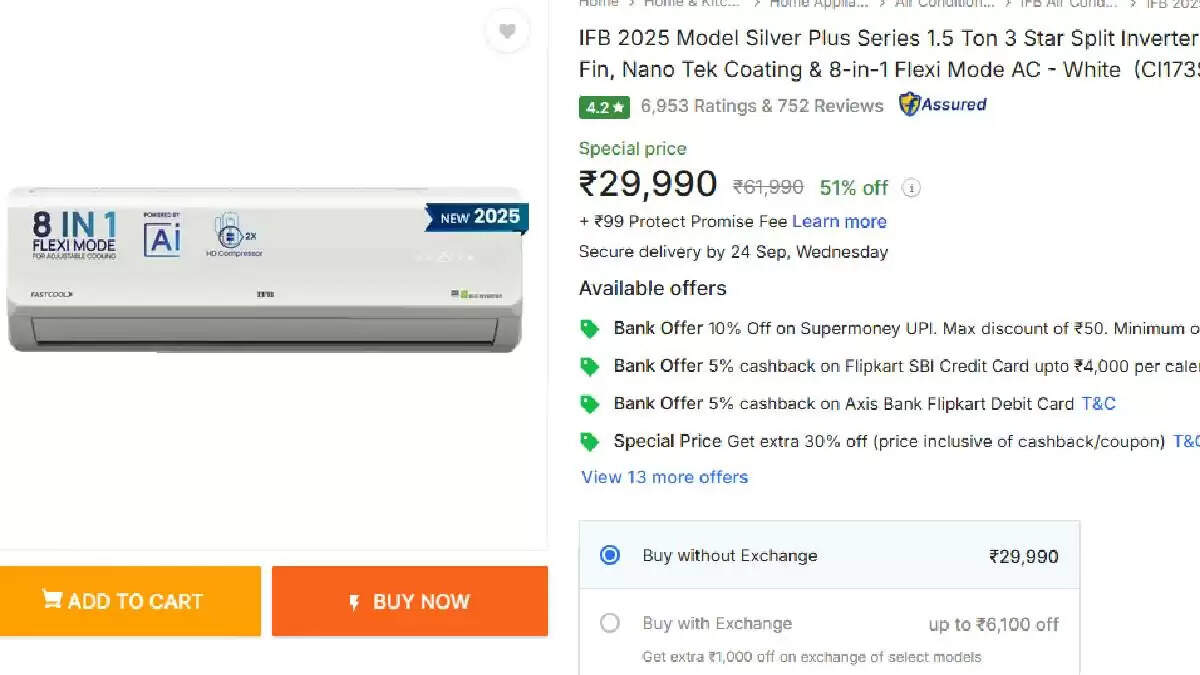Select Buy with Exchange option
The width and height of the screenshot is (1200, 675).
tap(610, 623)
